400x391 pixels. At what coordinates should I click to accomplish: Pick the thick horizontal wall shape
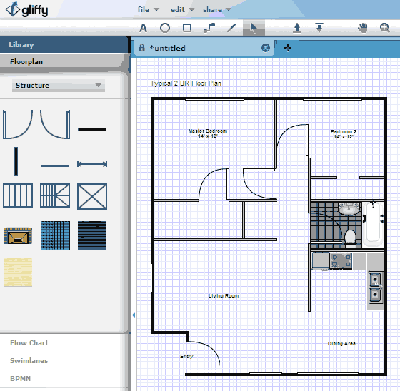[92, 129]
